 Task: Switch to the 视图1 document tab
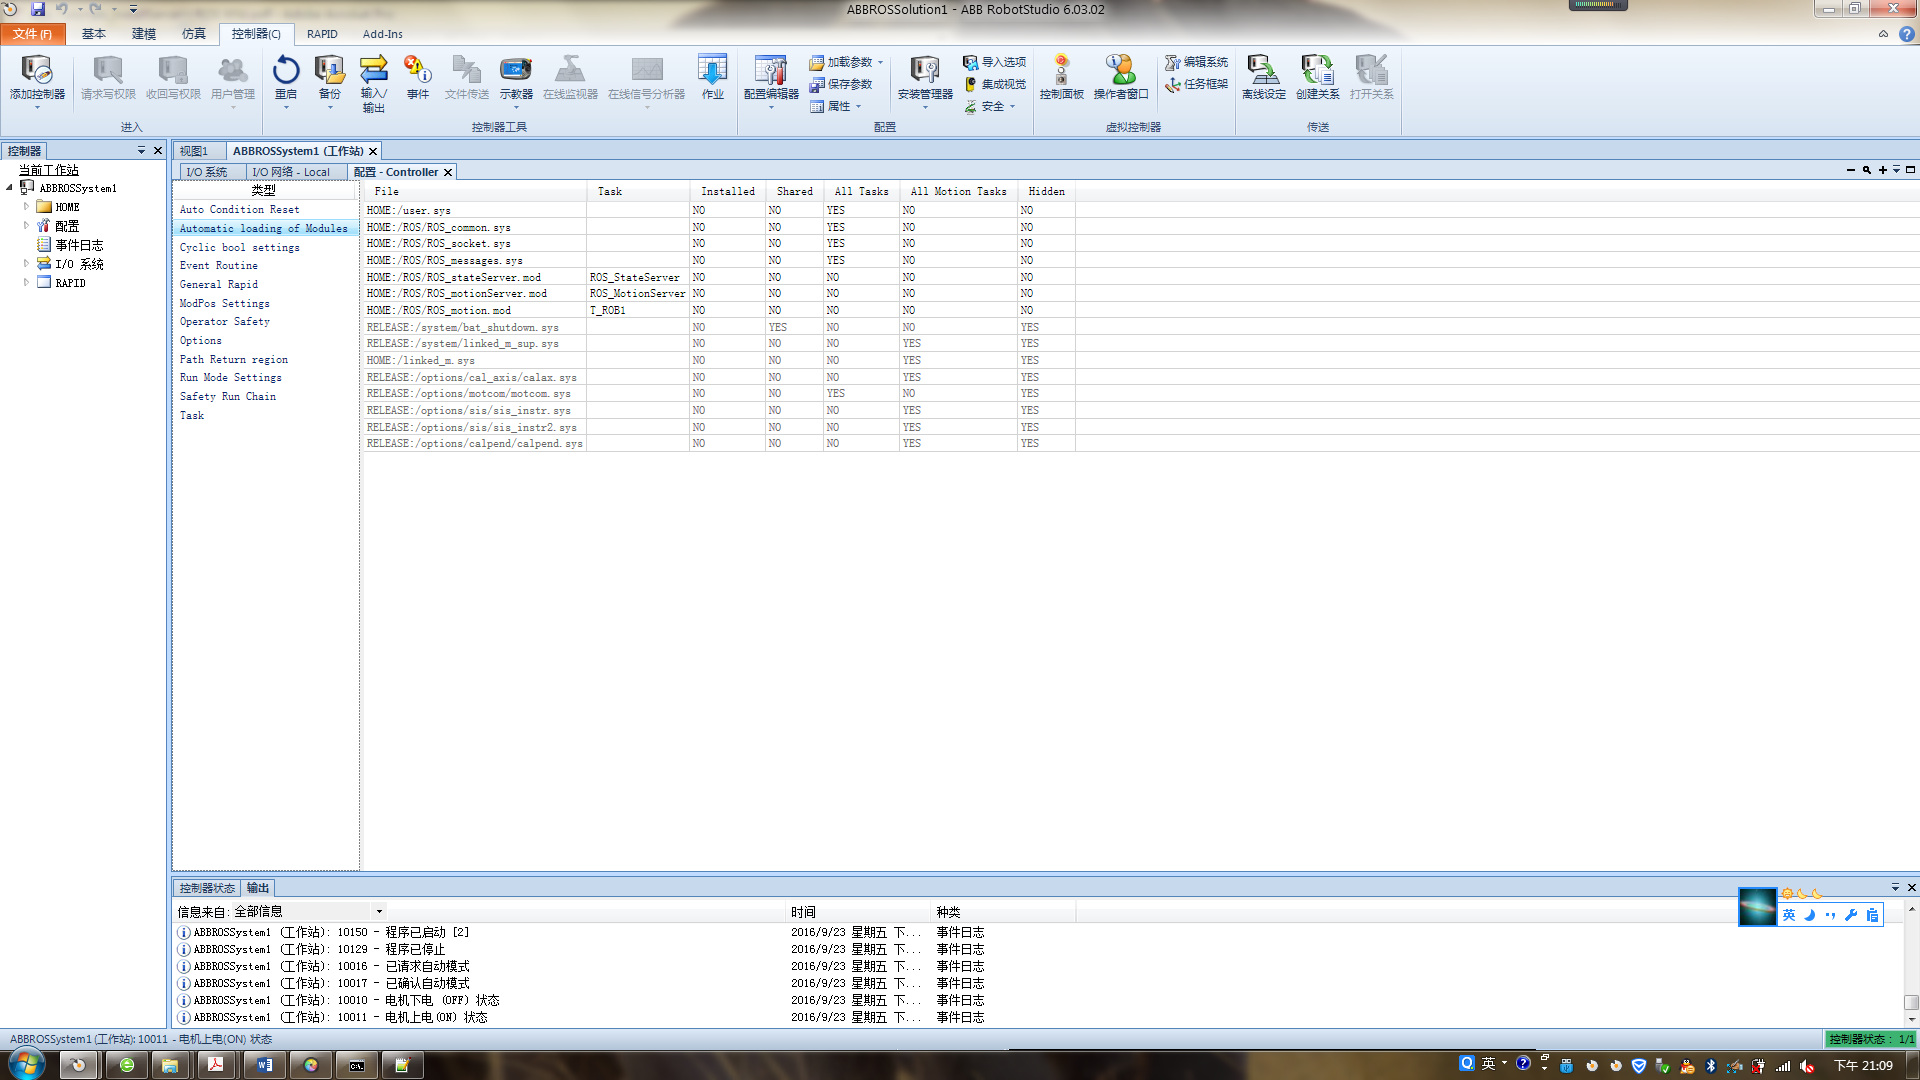coord(197,151)
